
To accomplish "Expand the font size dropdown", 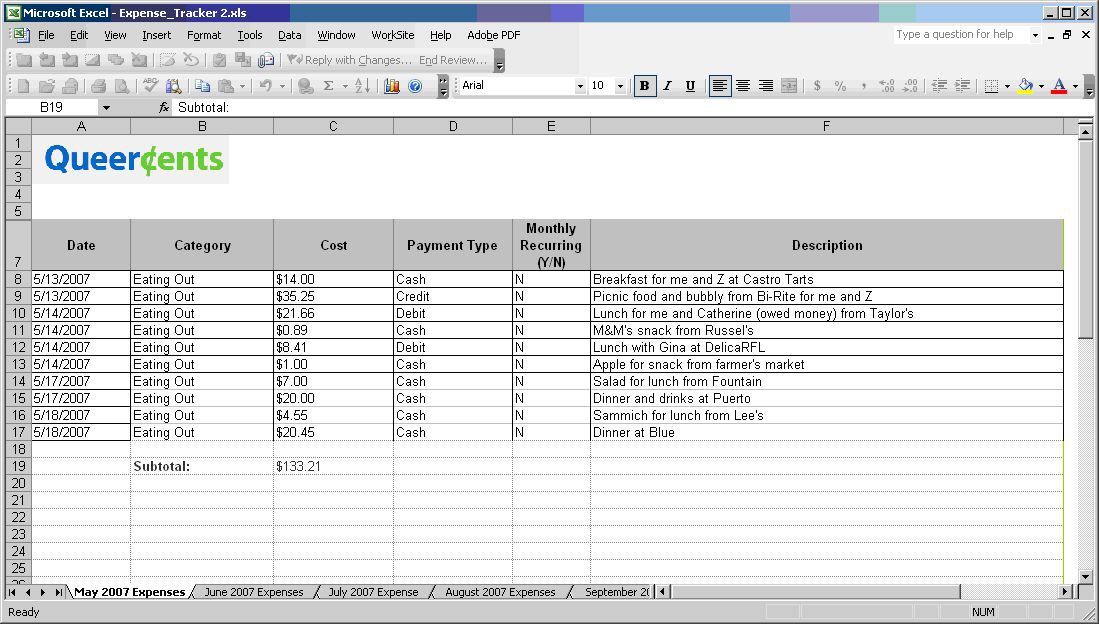I will pyautogui.click(x=620, y=86).
